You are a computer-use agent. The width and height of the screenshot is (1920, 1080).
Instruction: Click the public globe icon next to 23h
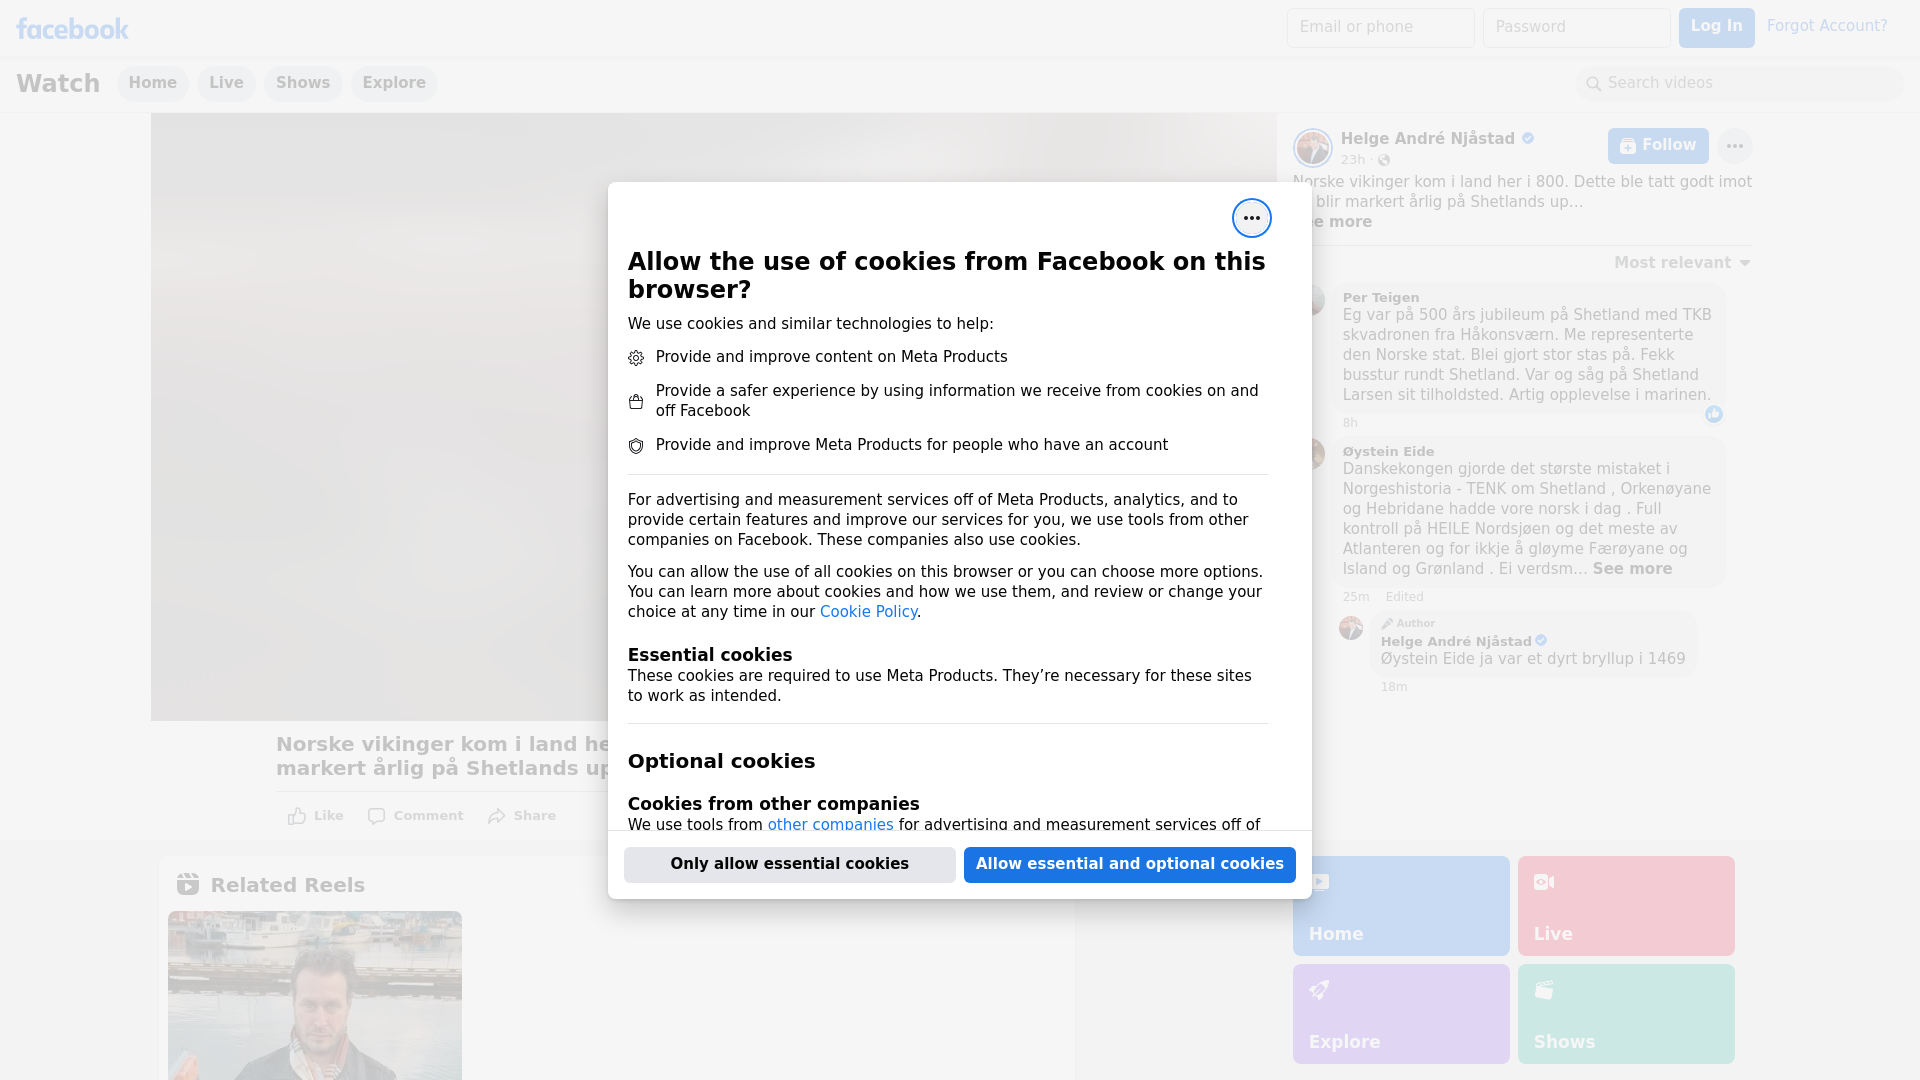point(1384,160)
